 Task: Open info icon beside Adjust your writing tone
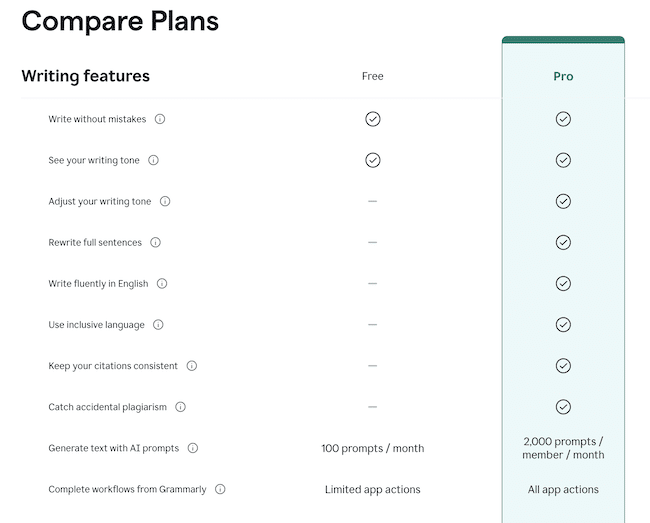(165, 201)
